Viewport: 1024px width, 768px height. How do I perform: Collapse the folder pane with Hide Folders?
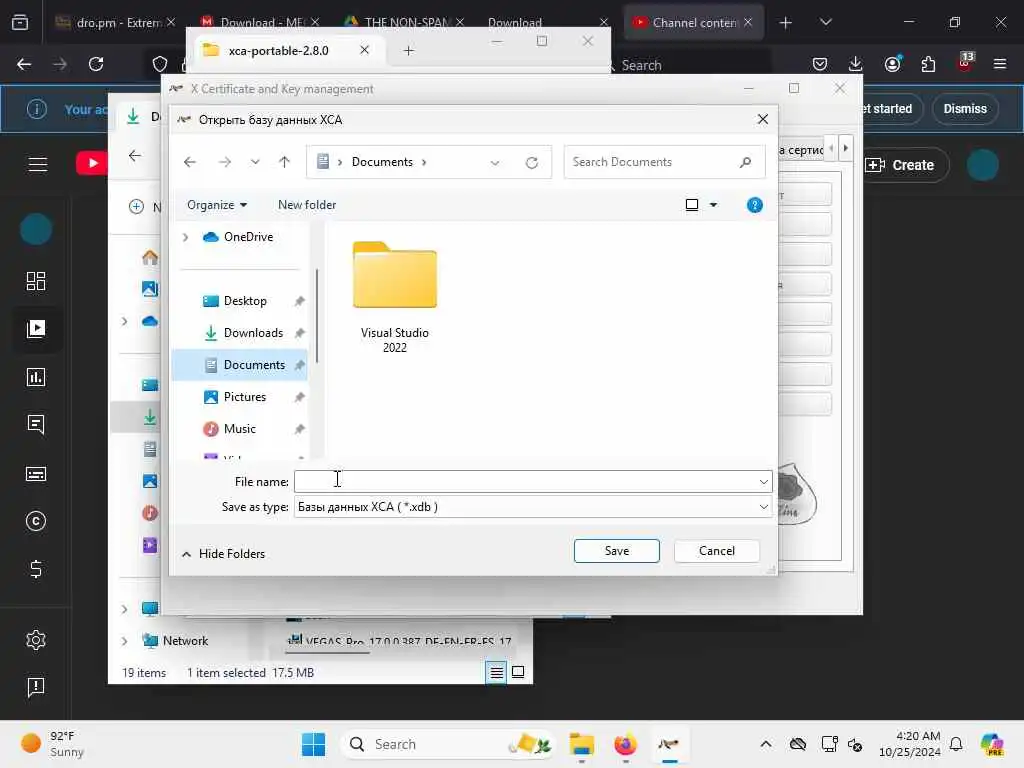[223, 554]
